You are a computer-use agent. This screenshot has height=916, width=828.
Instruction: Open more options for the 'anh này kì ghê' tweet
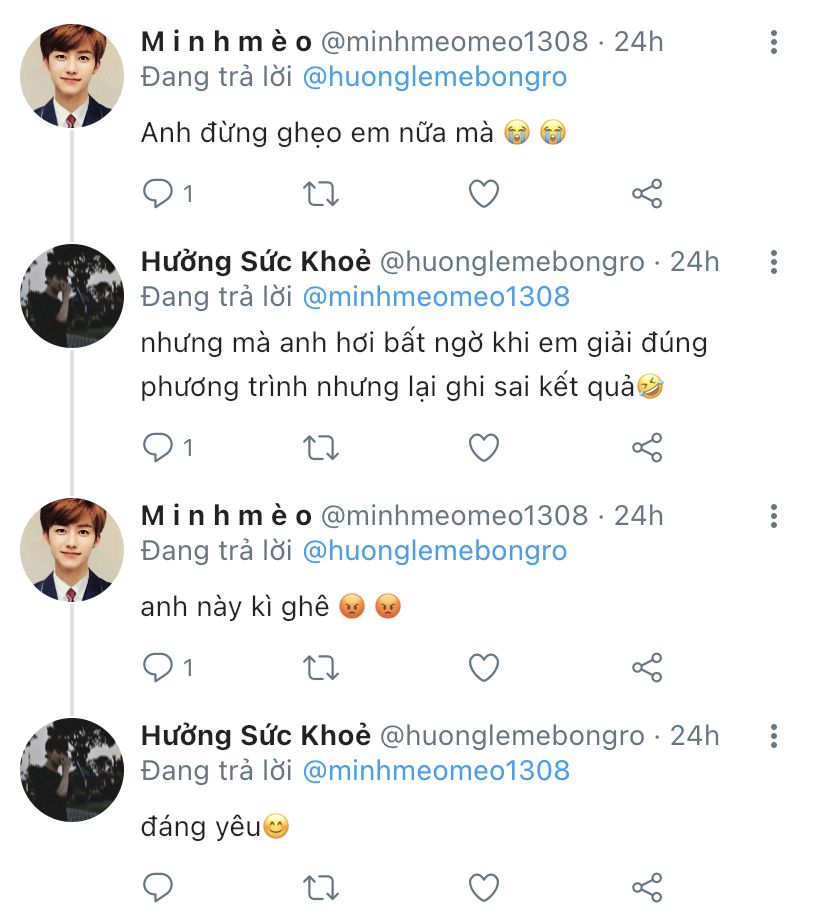pos(774,516)
